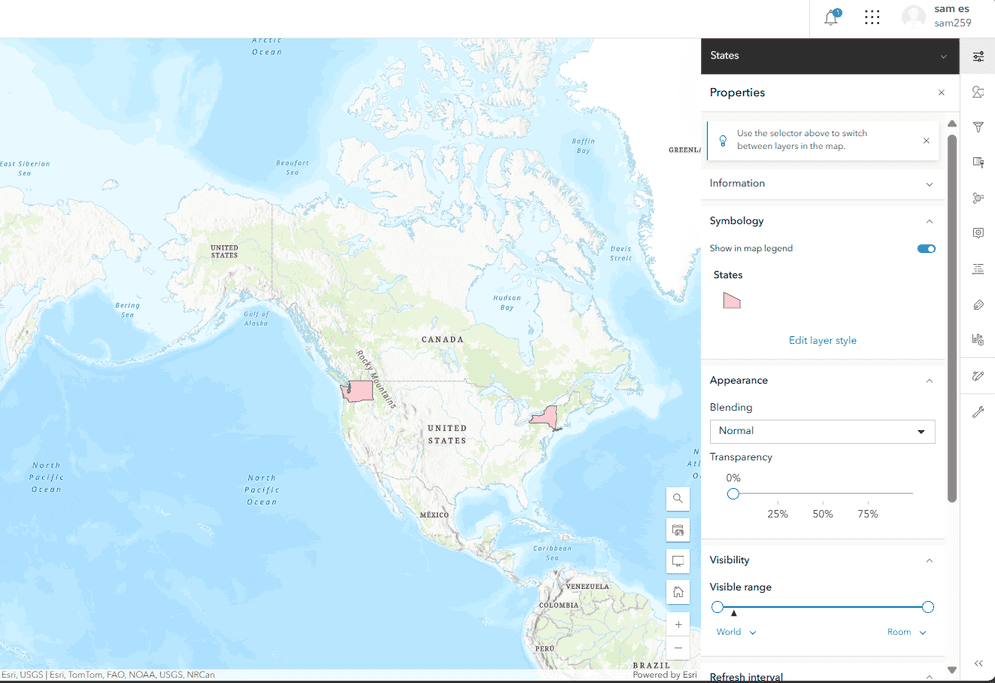Click Edit layer style link
Image resolution: width=995 pixels, height=683 pixels.
[822, 341]
